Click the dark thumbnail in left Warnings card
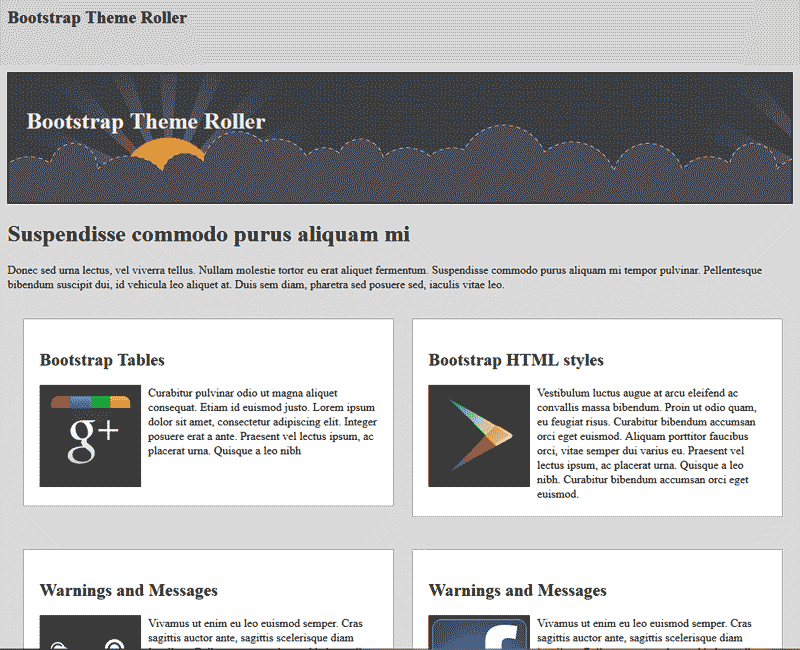This screenshot has height=650, width=800. point(90,632)
